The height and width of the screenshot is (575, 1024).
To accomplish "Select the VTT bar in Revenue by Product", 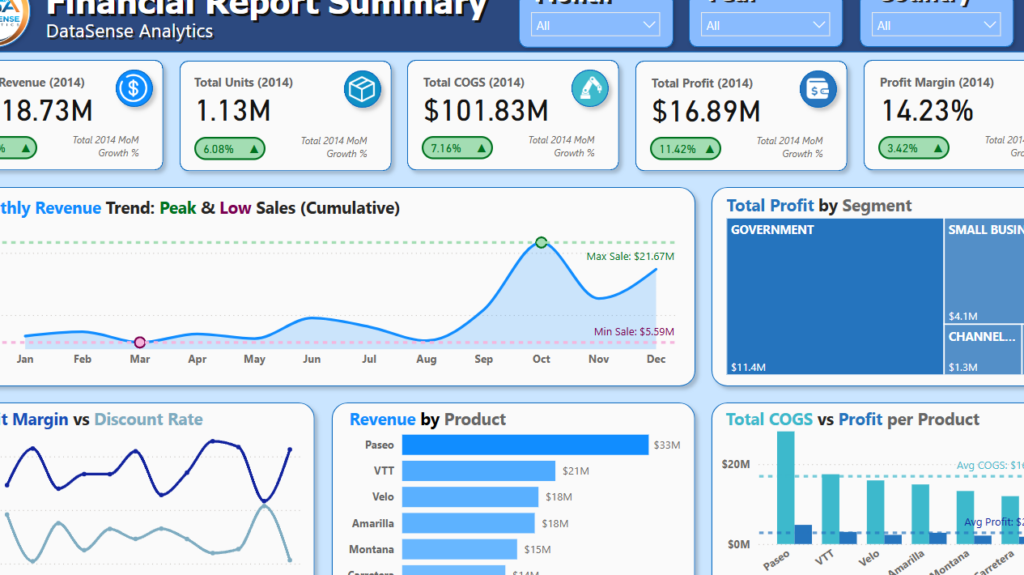I will (x=479, y=471).
